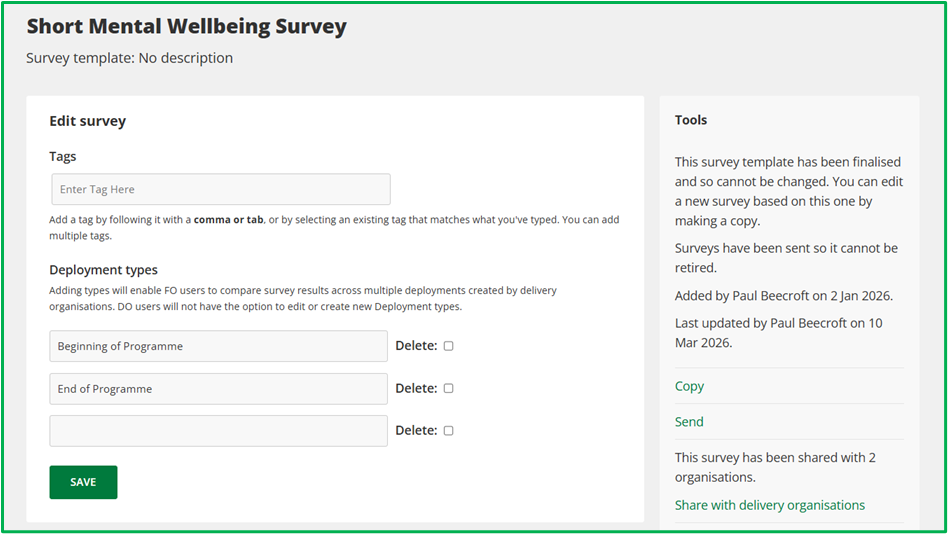Check Delete box beside End of Programme
This screenshot has width=948, height=534.
coord(448,388)
